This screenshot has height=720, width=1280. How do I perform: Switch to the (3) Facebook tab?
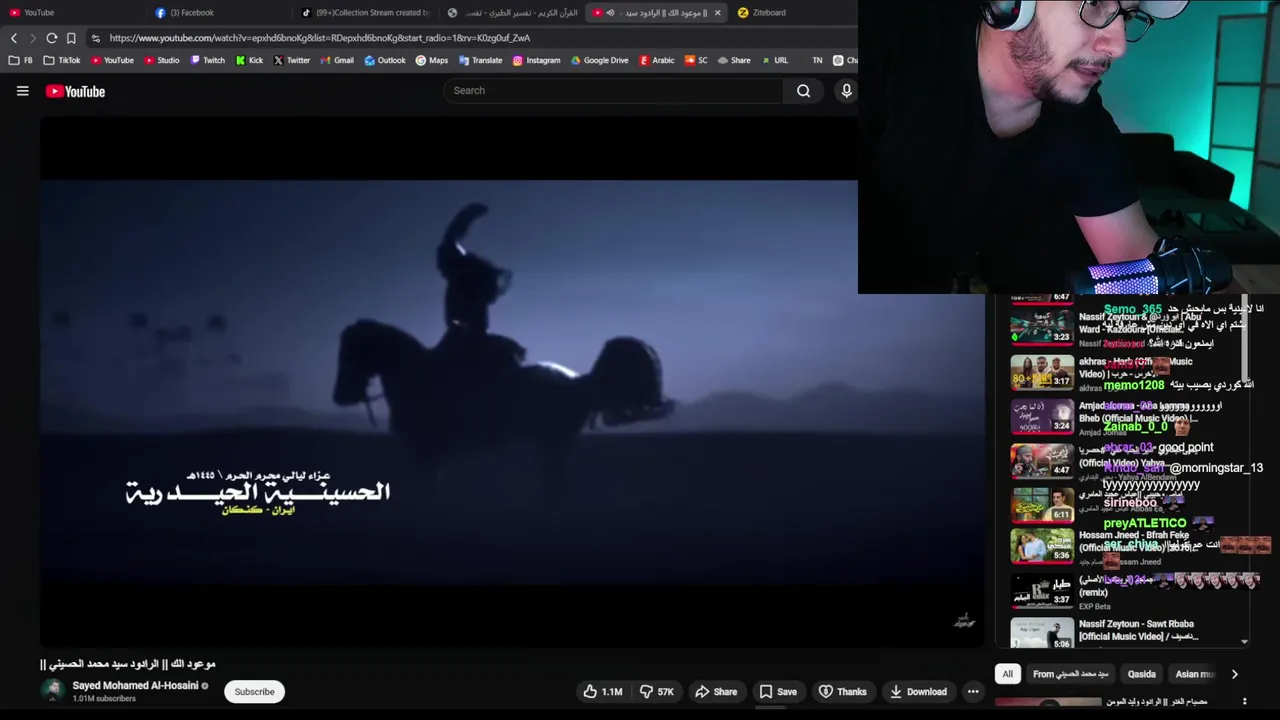pos(220,13)
